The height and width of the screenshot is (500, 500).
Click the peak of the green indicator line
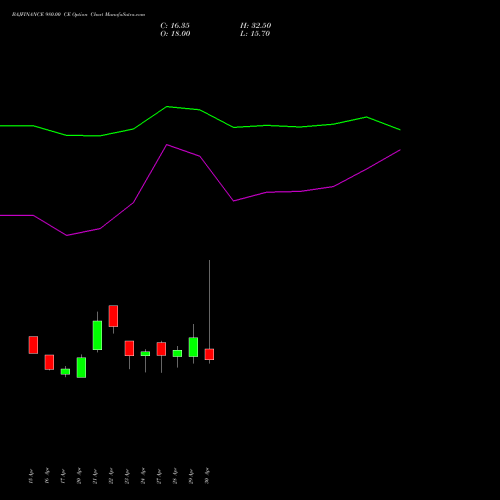coord(167,107)
